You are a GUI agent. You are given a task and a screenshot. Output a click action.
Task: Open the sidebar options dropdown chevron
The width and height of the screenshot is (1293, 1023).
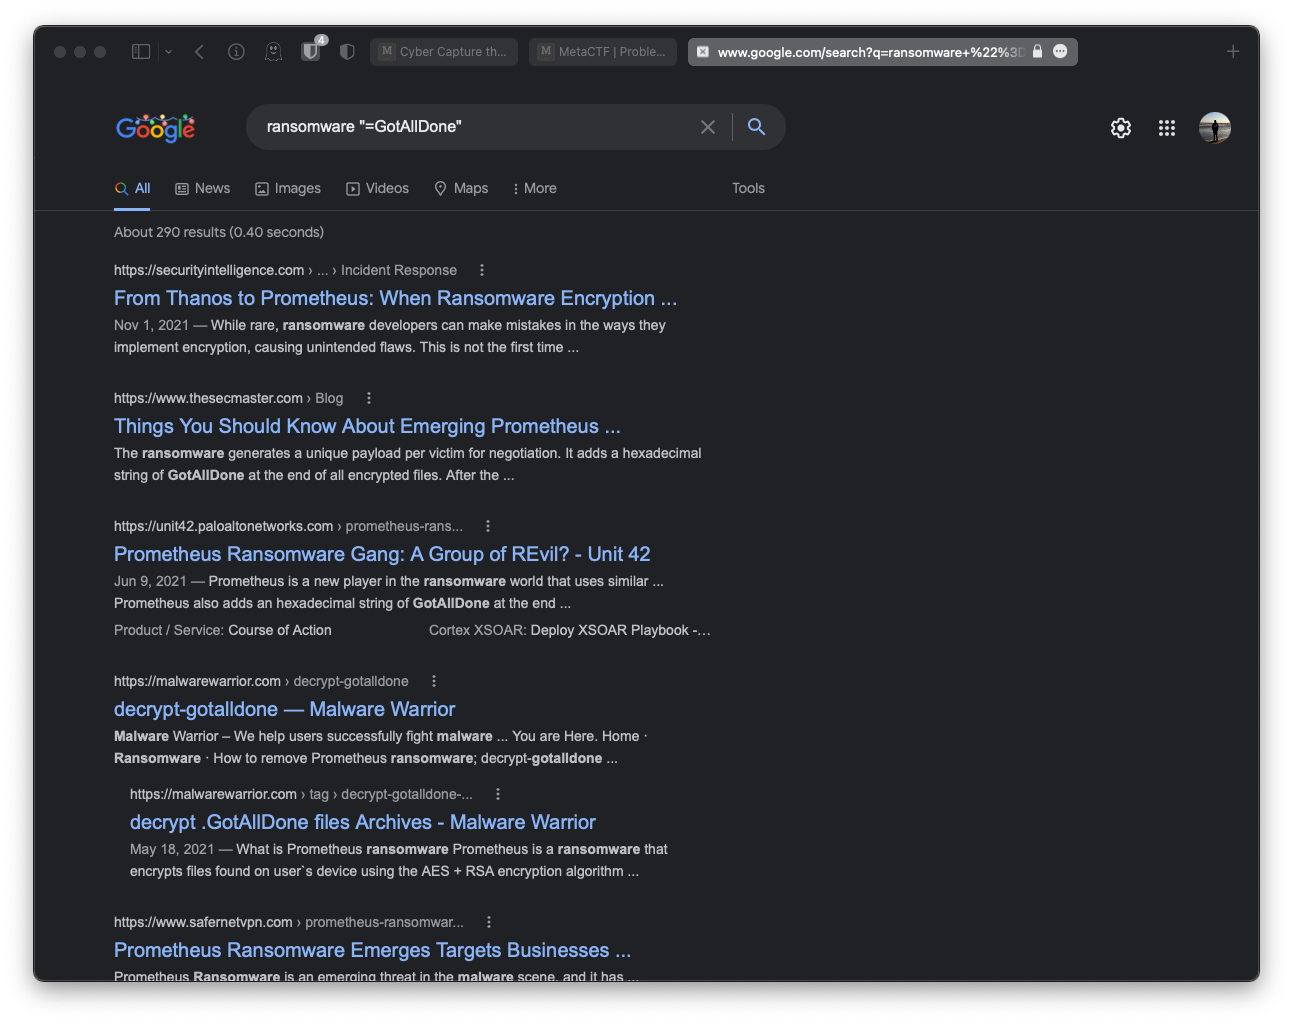click(168, 52)
